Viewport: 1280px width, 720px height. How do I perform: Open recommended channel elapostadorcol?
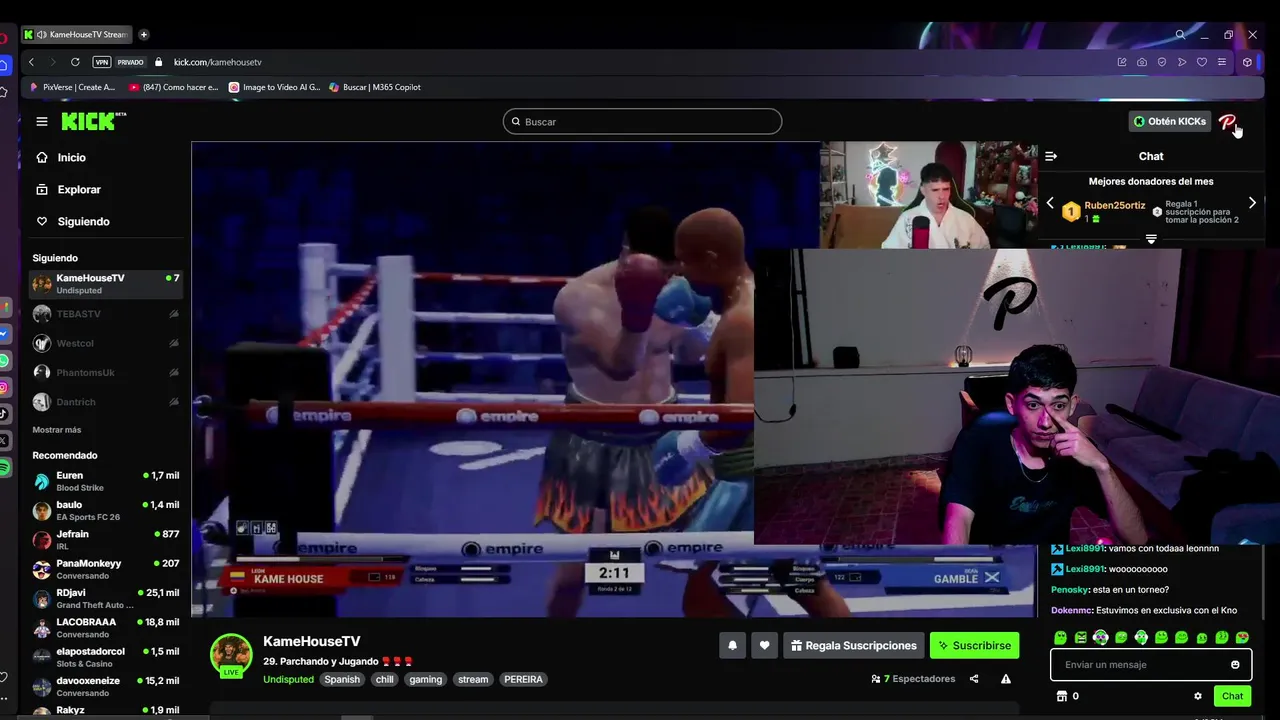pos(105,657)
